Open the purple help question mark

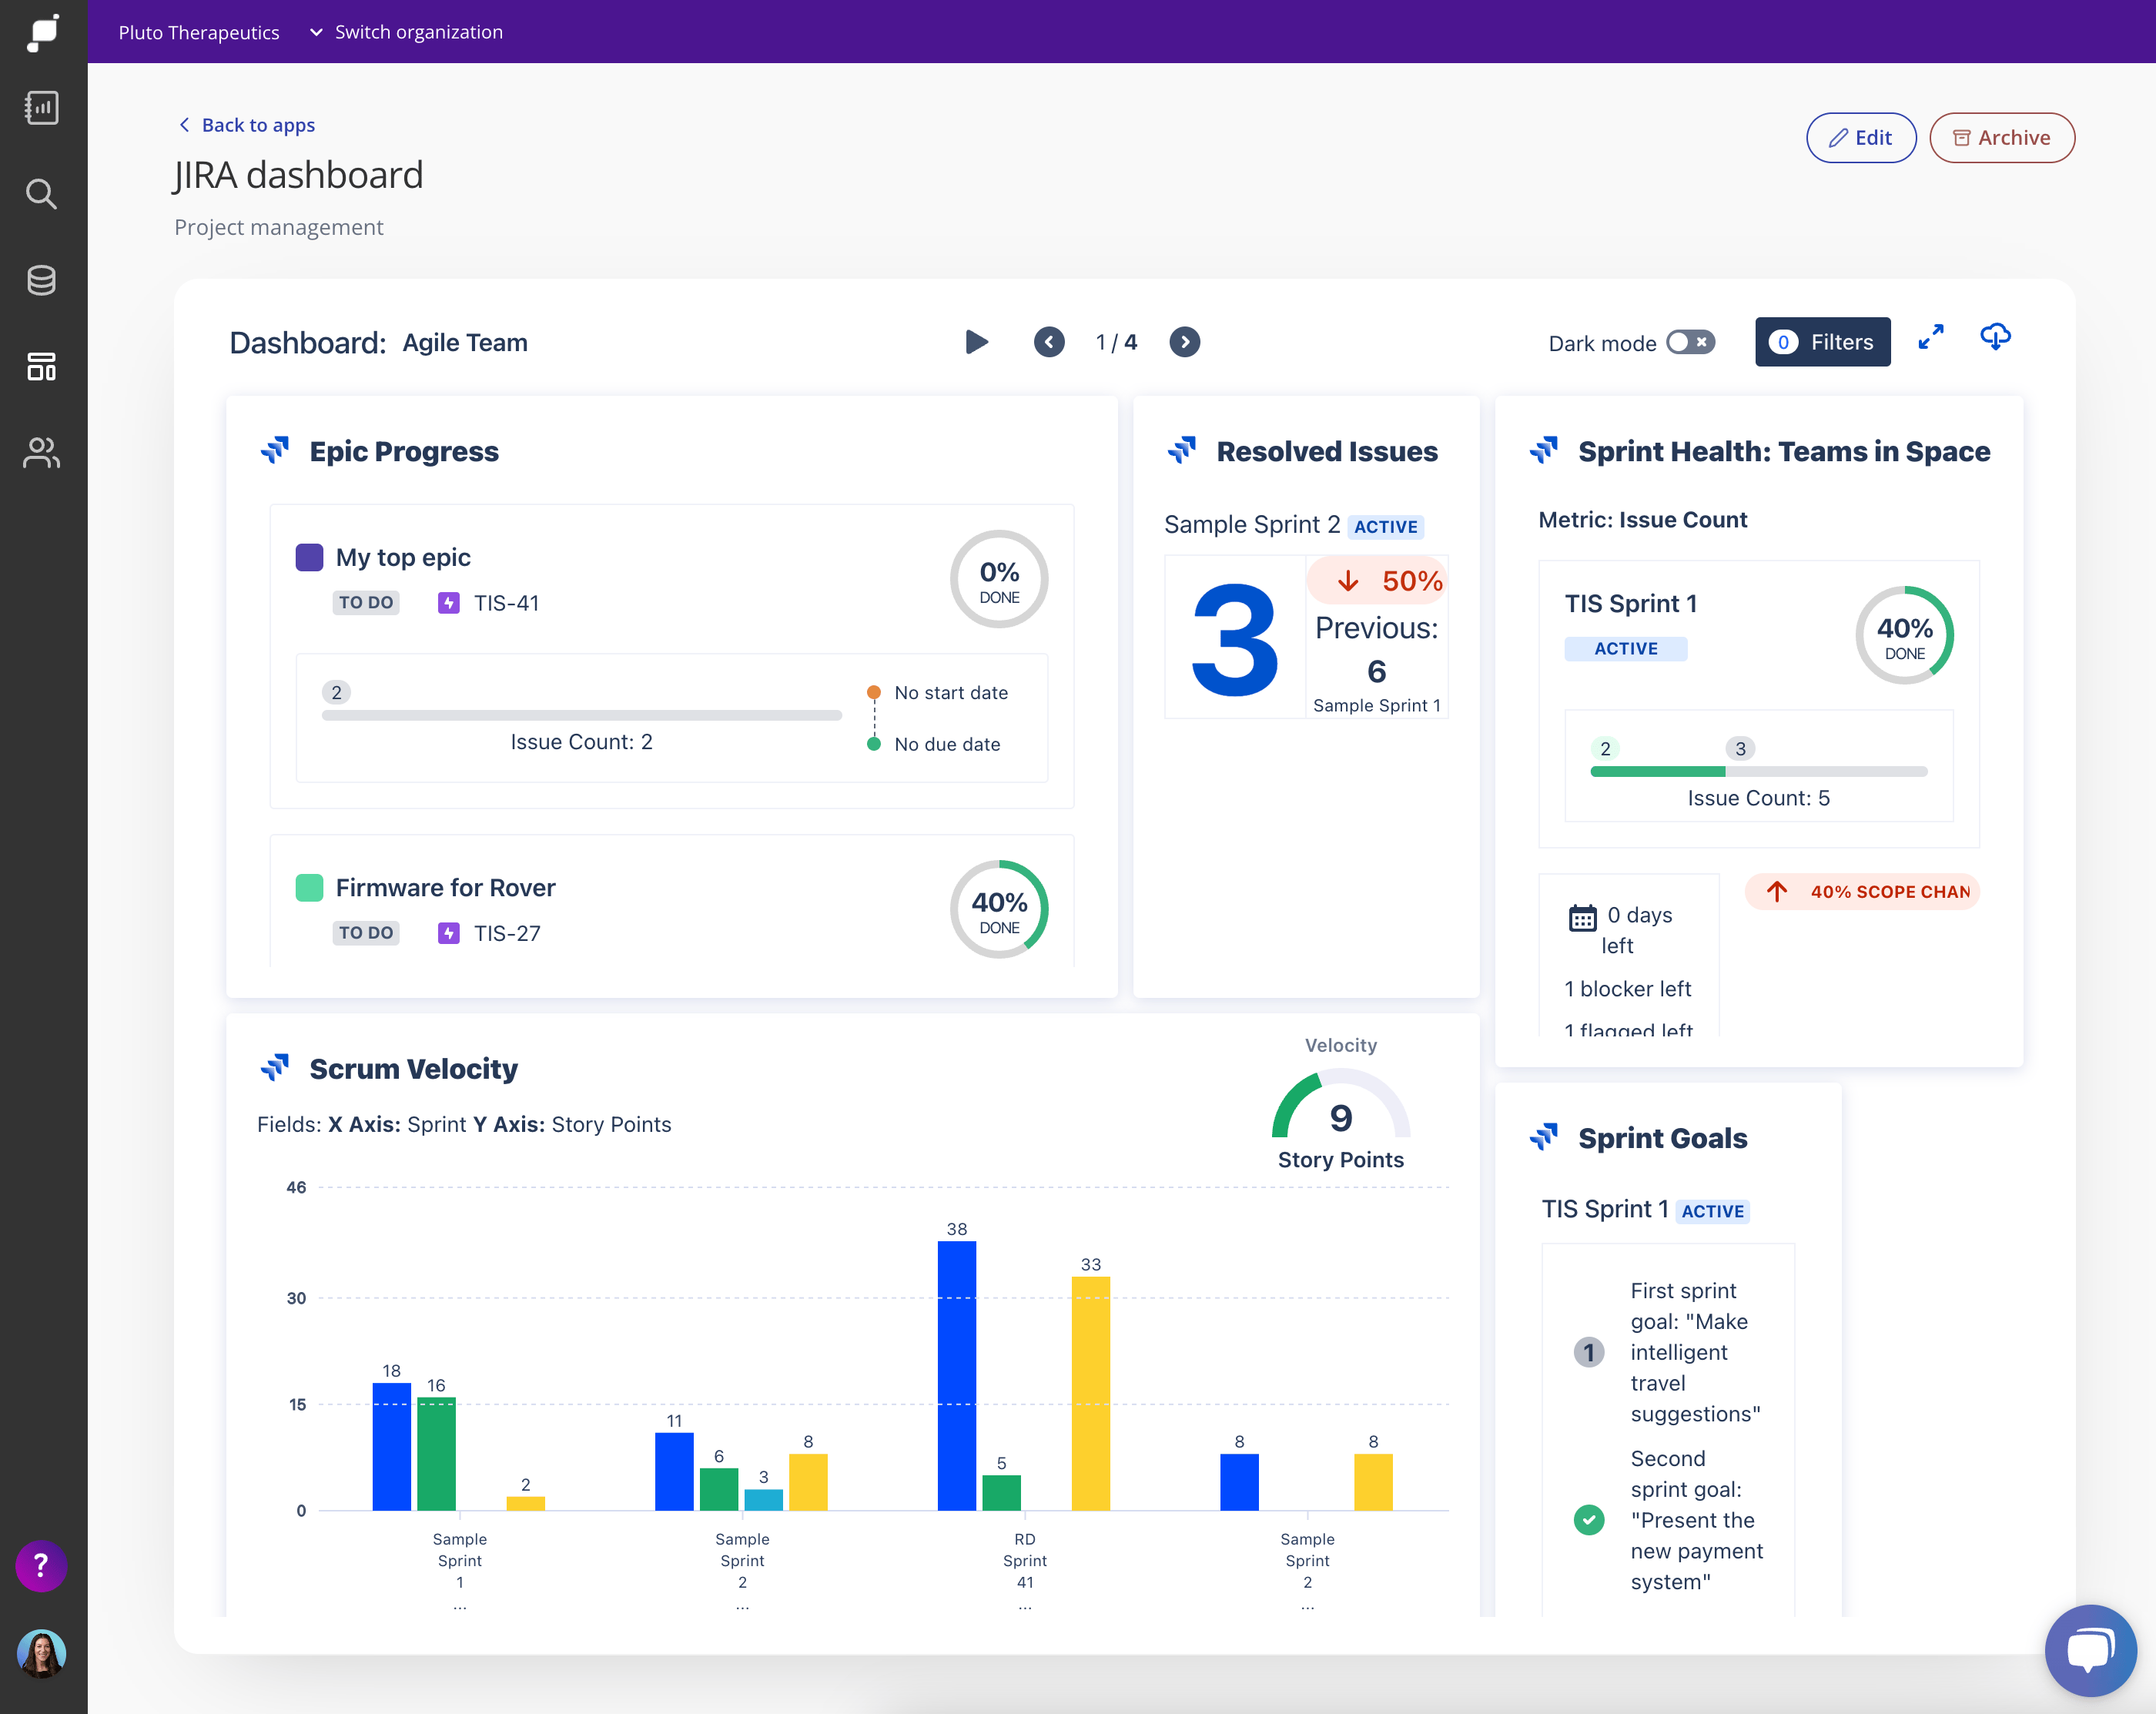coord(41,1565)
